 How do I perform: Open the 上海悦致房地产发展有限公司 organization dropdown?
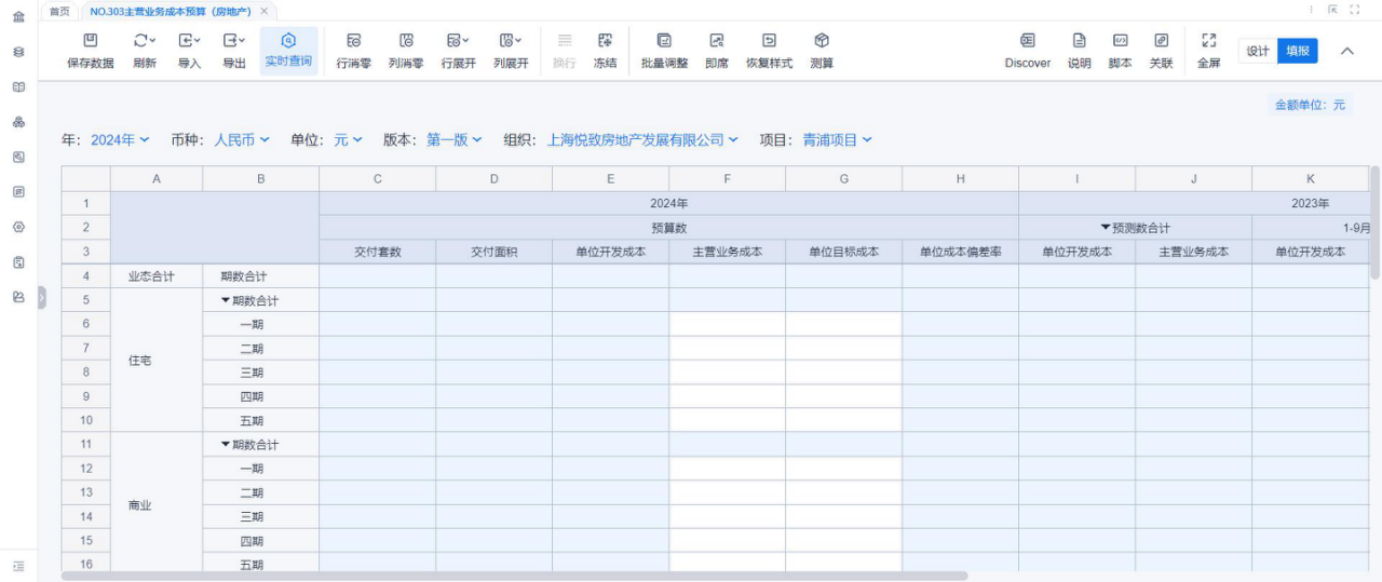pyautogui.click(x=643, y=140)
